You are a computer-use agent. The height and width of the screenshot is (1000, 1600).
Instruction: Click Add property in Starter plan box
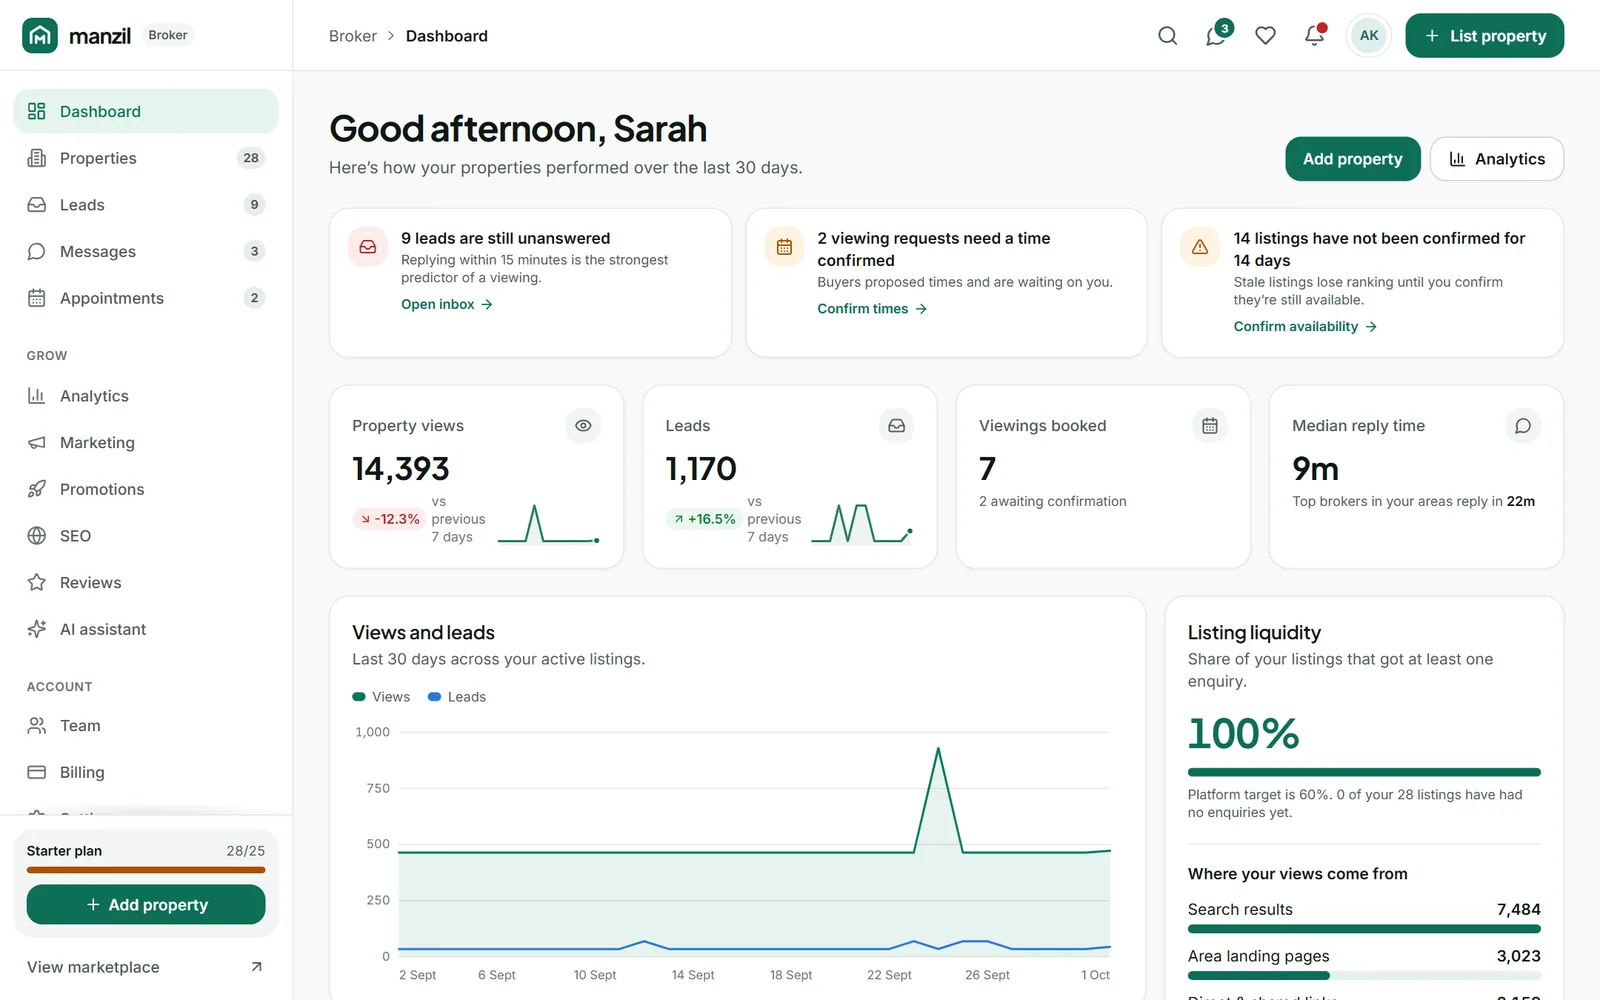[146, 905]
